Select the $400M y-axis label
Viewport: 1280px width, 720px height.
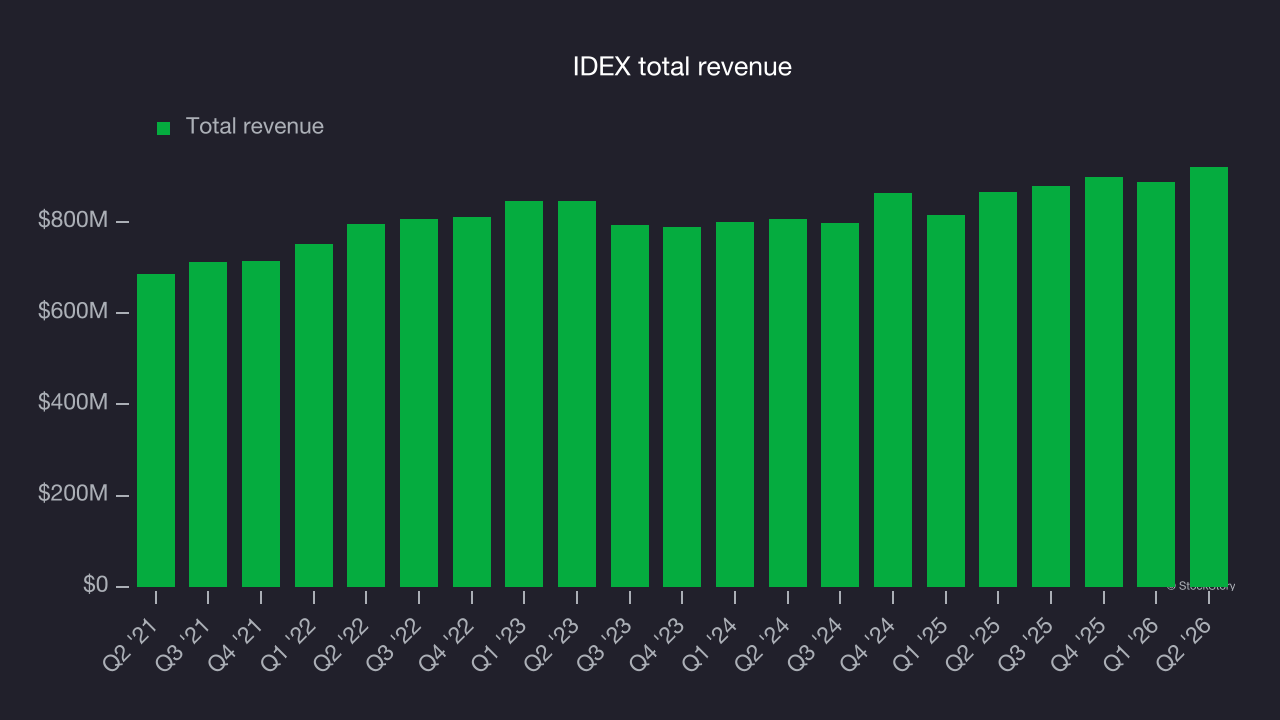pos(73,403)
